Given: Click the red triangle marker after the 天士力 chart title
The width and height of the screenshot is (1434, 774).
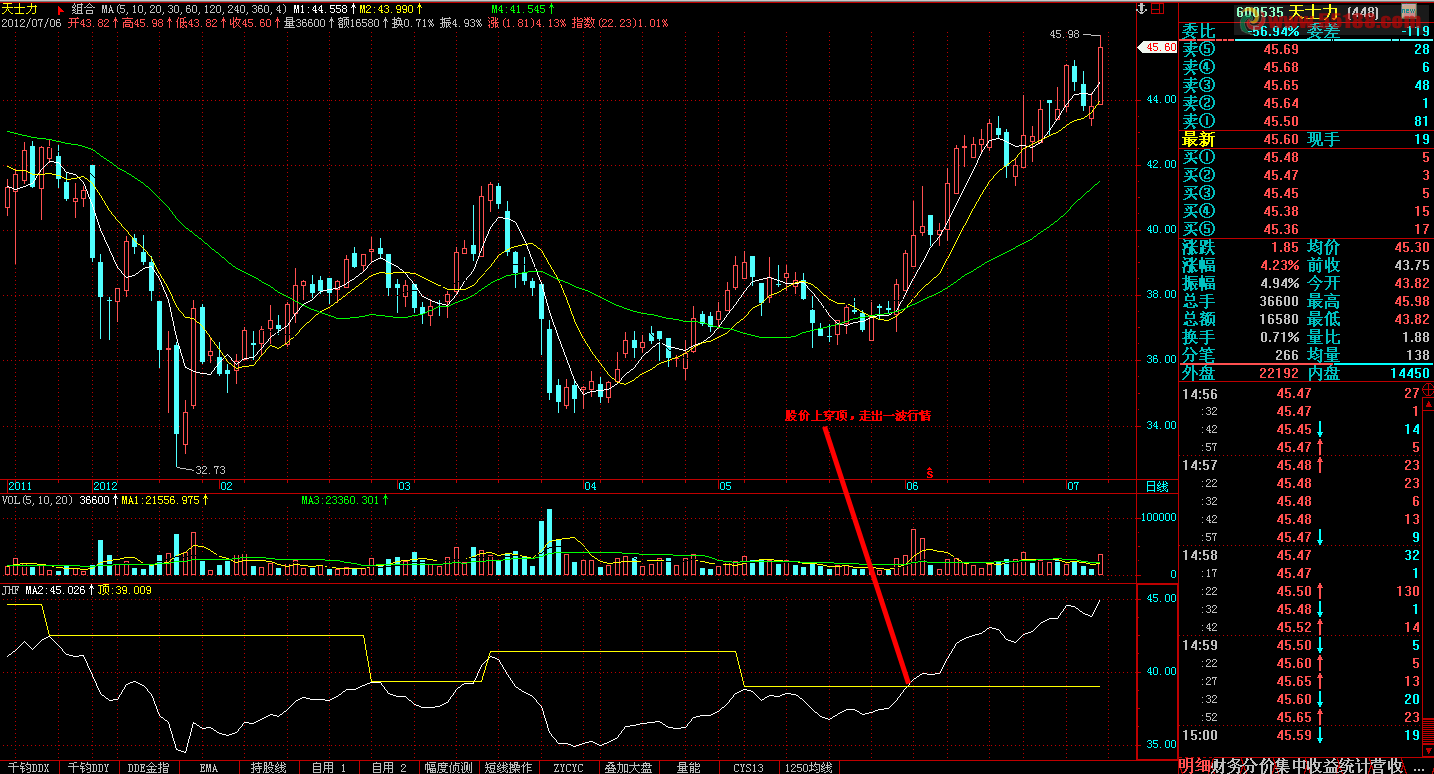Looking at the screenshot, I should pyautogui.click(x=59, y=8).
